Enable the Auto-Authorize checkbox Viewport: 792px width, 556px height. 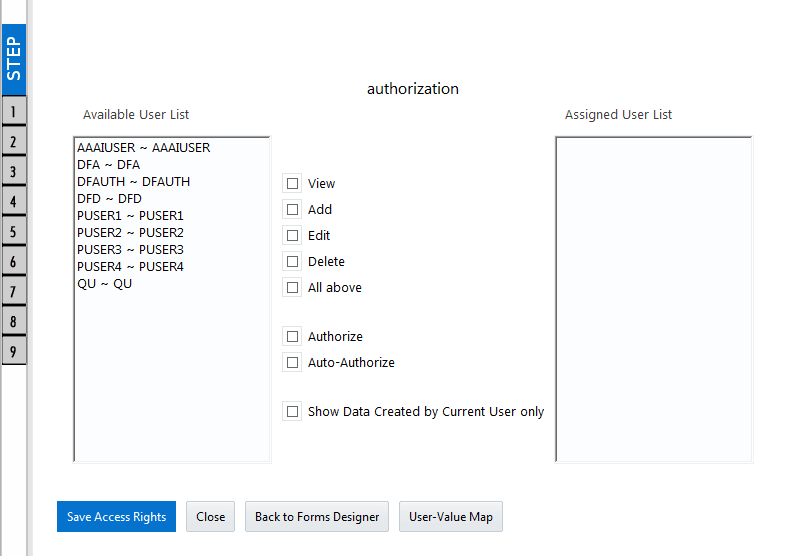tap(292, 363)
